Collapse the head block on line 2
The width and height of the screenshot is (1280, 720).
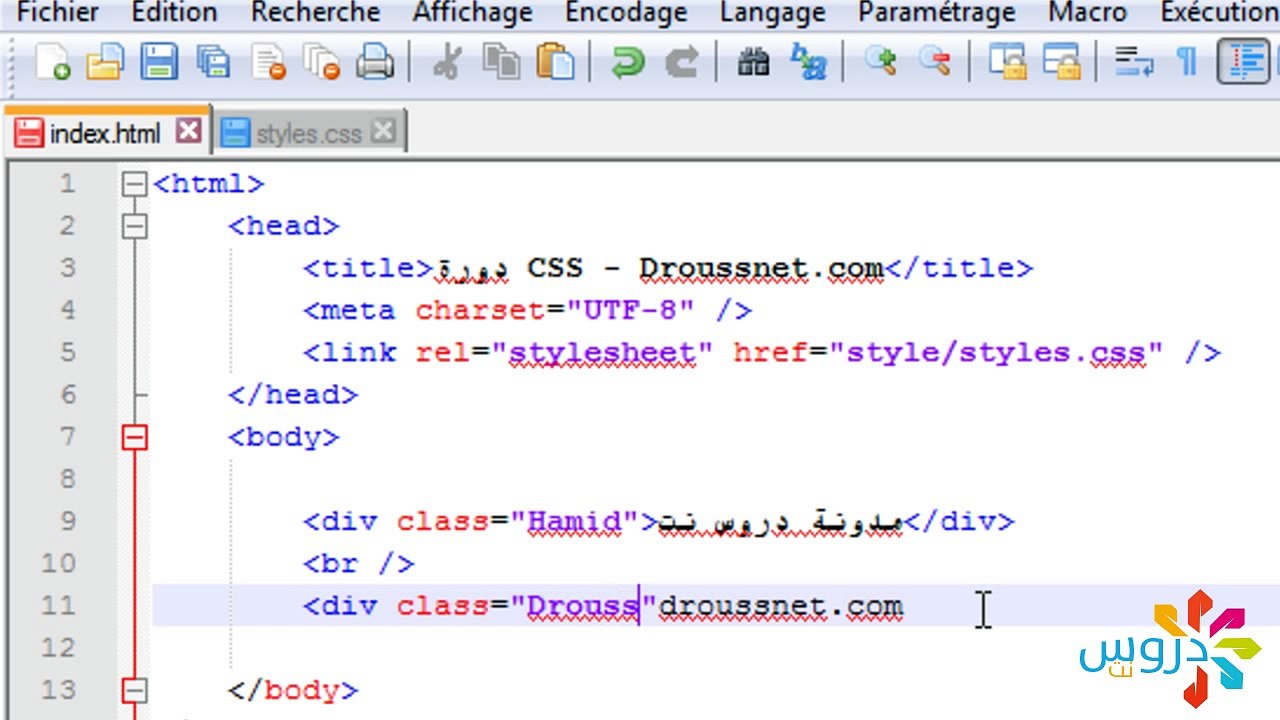[x=134, y=226]
